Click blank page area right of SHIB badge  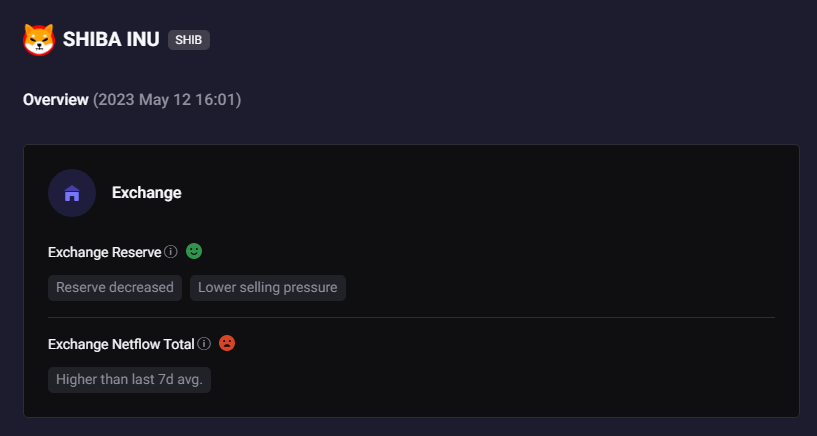click(500, 40)
